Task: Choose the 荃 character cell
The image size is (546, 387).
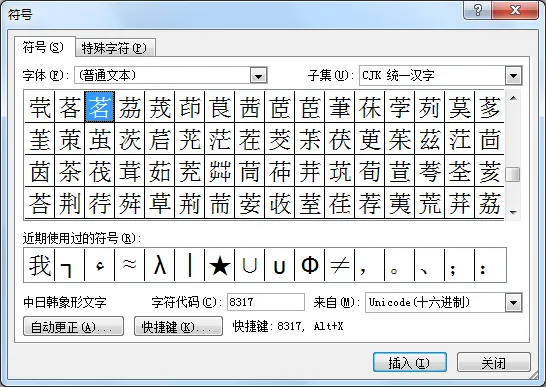Action: (x=459, y=171)
